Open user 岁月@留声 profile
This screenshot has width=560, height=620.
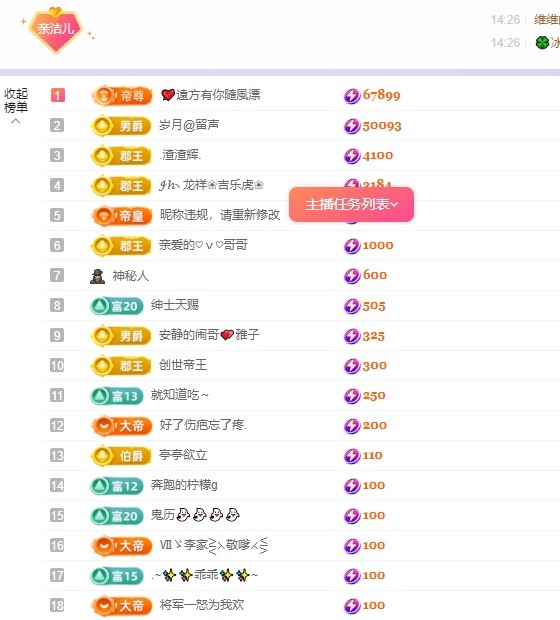[189, 125]
